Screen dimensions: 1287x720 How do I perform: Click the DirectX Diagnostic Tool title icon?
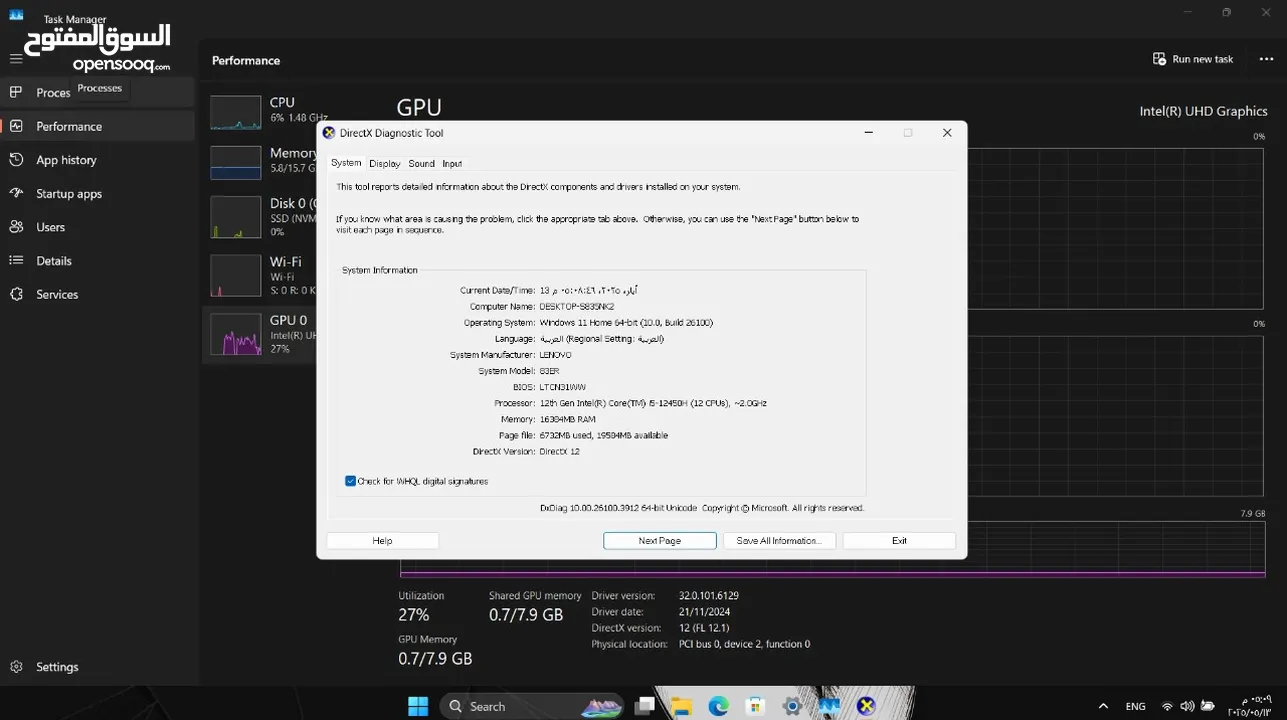(x=329, y=132)
